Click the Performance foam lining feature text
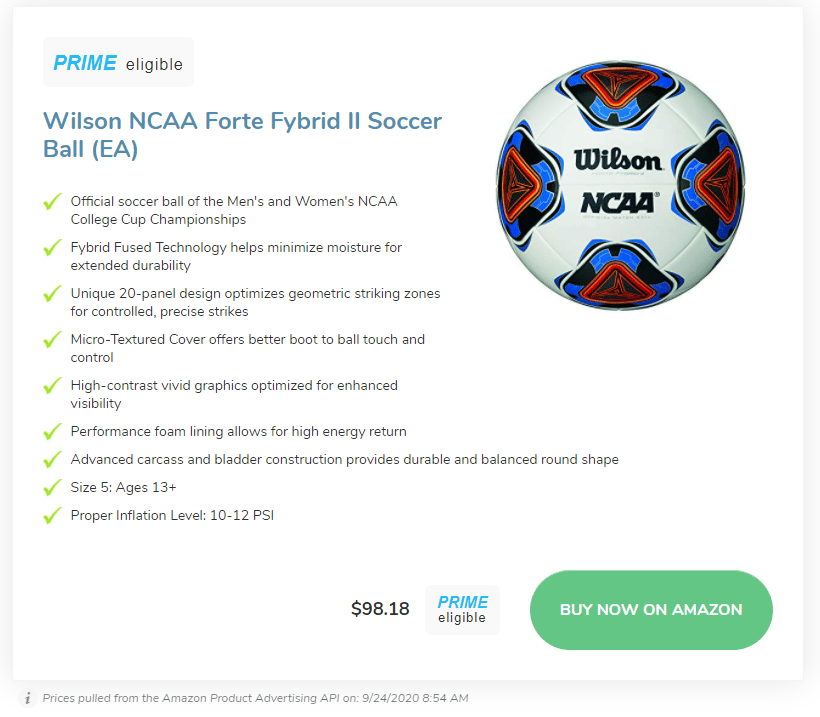 coord(238,431)
